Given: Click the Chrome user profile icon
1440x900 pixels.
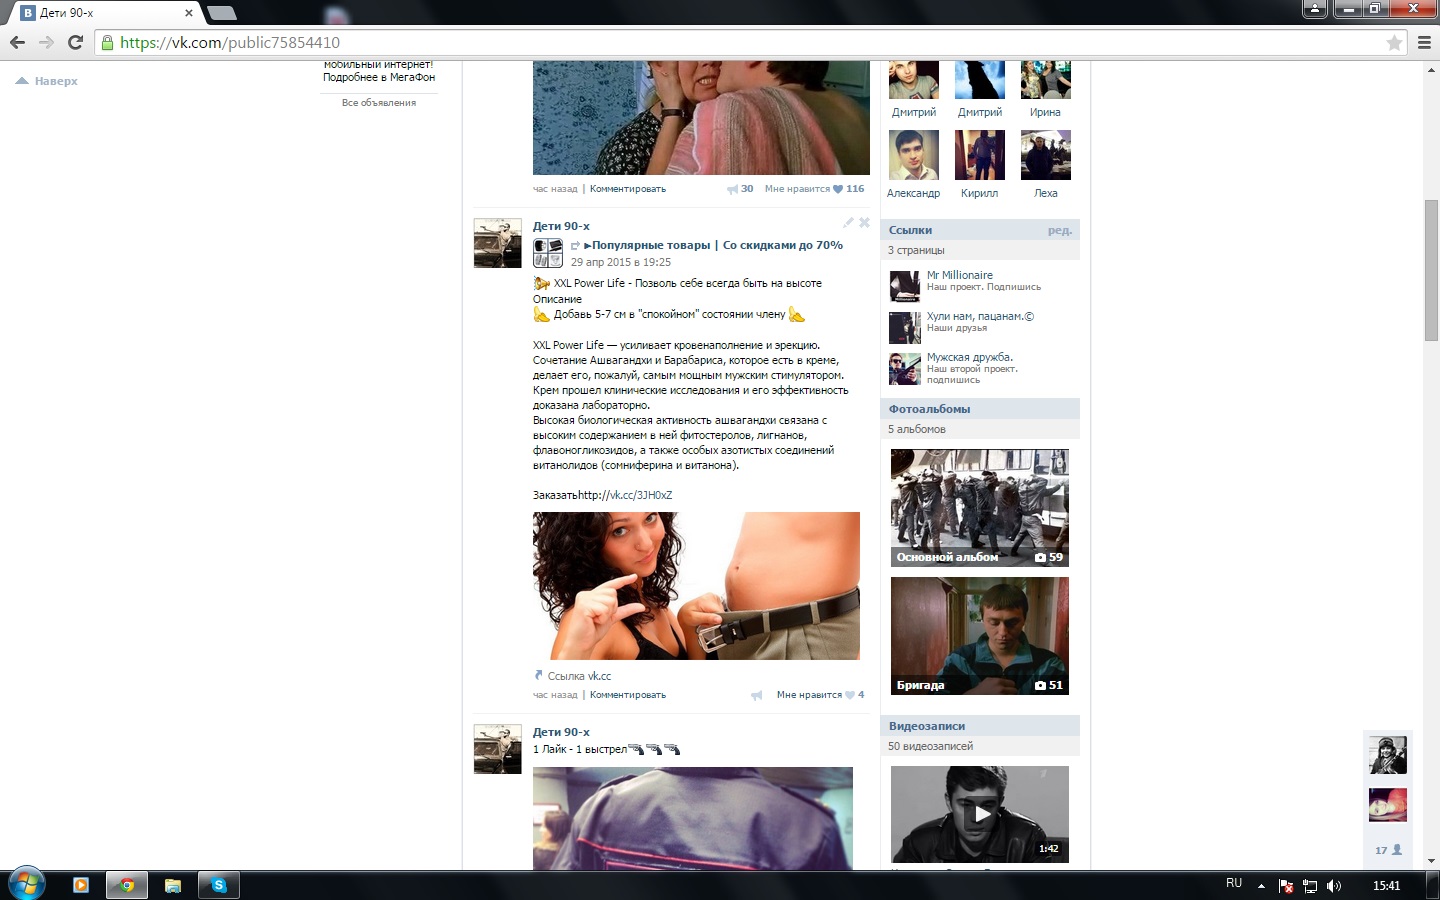Looking at the screenshot, I should pos(1314,9).
